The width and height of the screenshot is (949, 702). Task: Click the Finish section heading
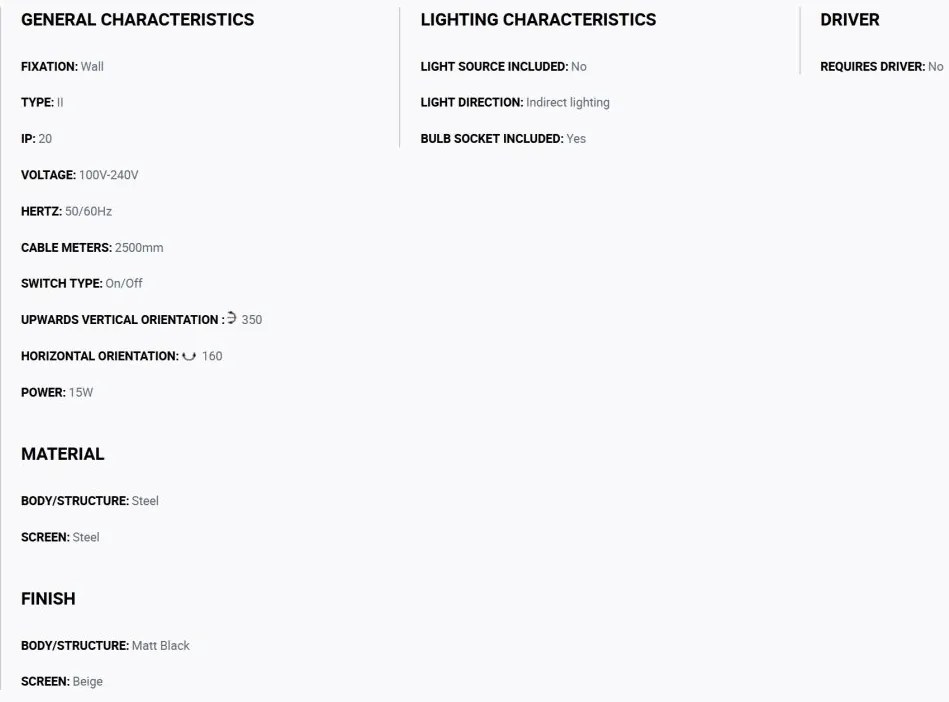click(48, 599)
